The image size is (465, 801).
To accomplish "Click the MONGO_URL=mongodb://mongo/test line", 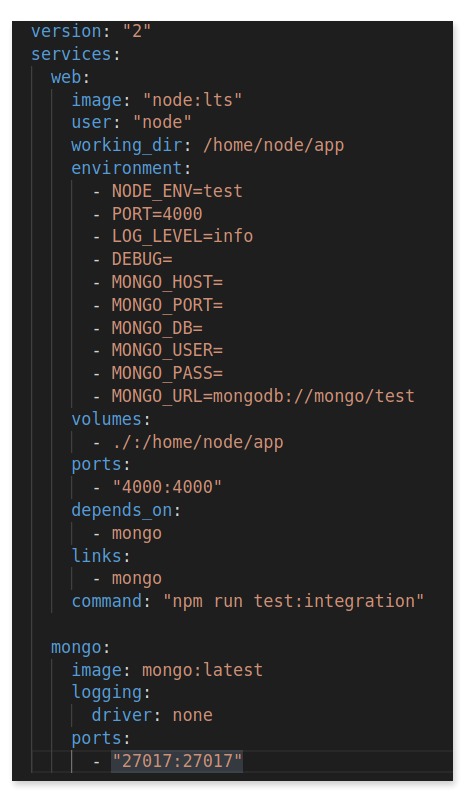I will (263, 396).
